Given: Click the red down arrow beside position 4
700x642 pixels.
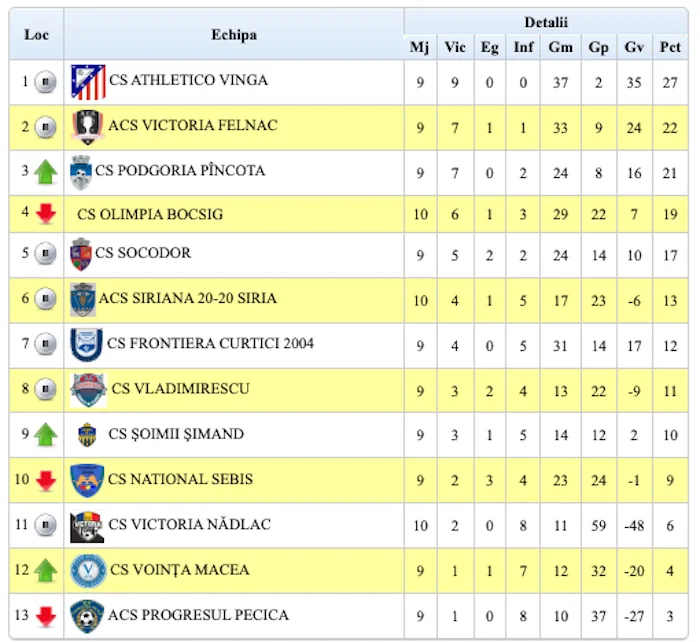Looking at the screenshot, I should [x=45, y=214].
